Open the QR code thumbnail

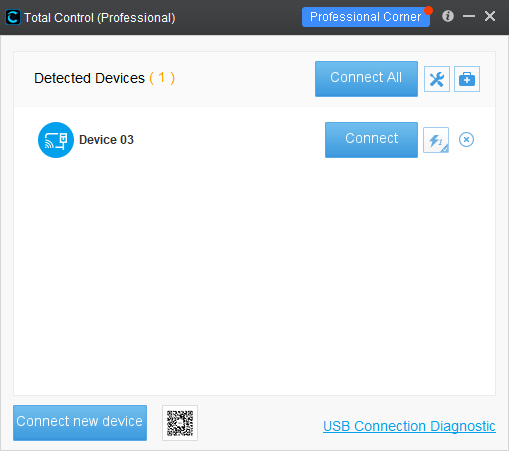coord(180,423)
